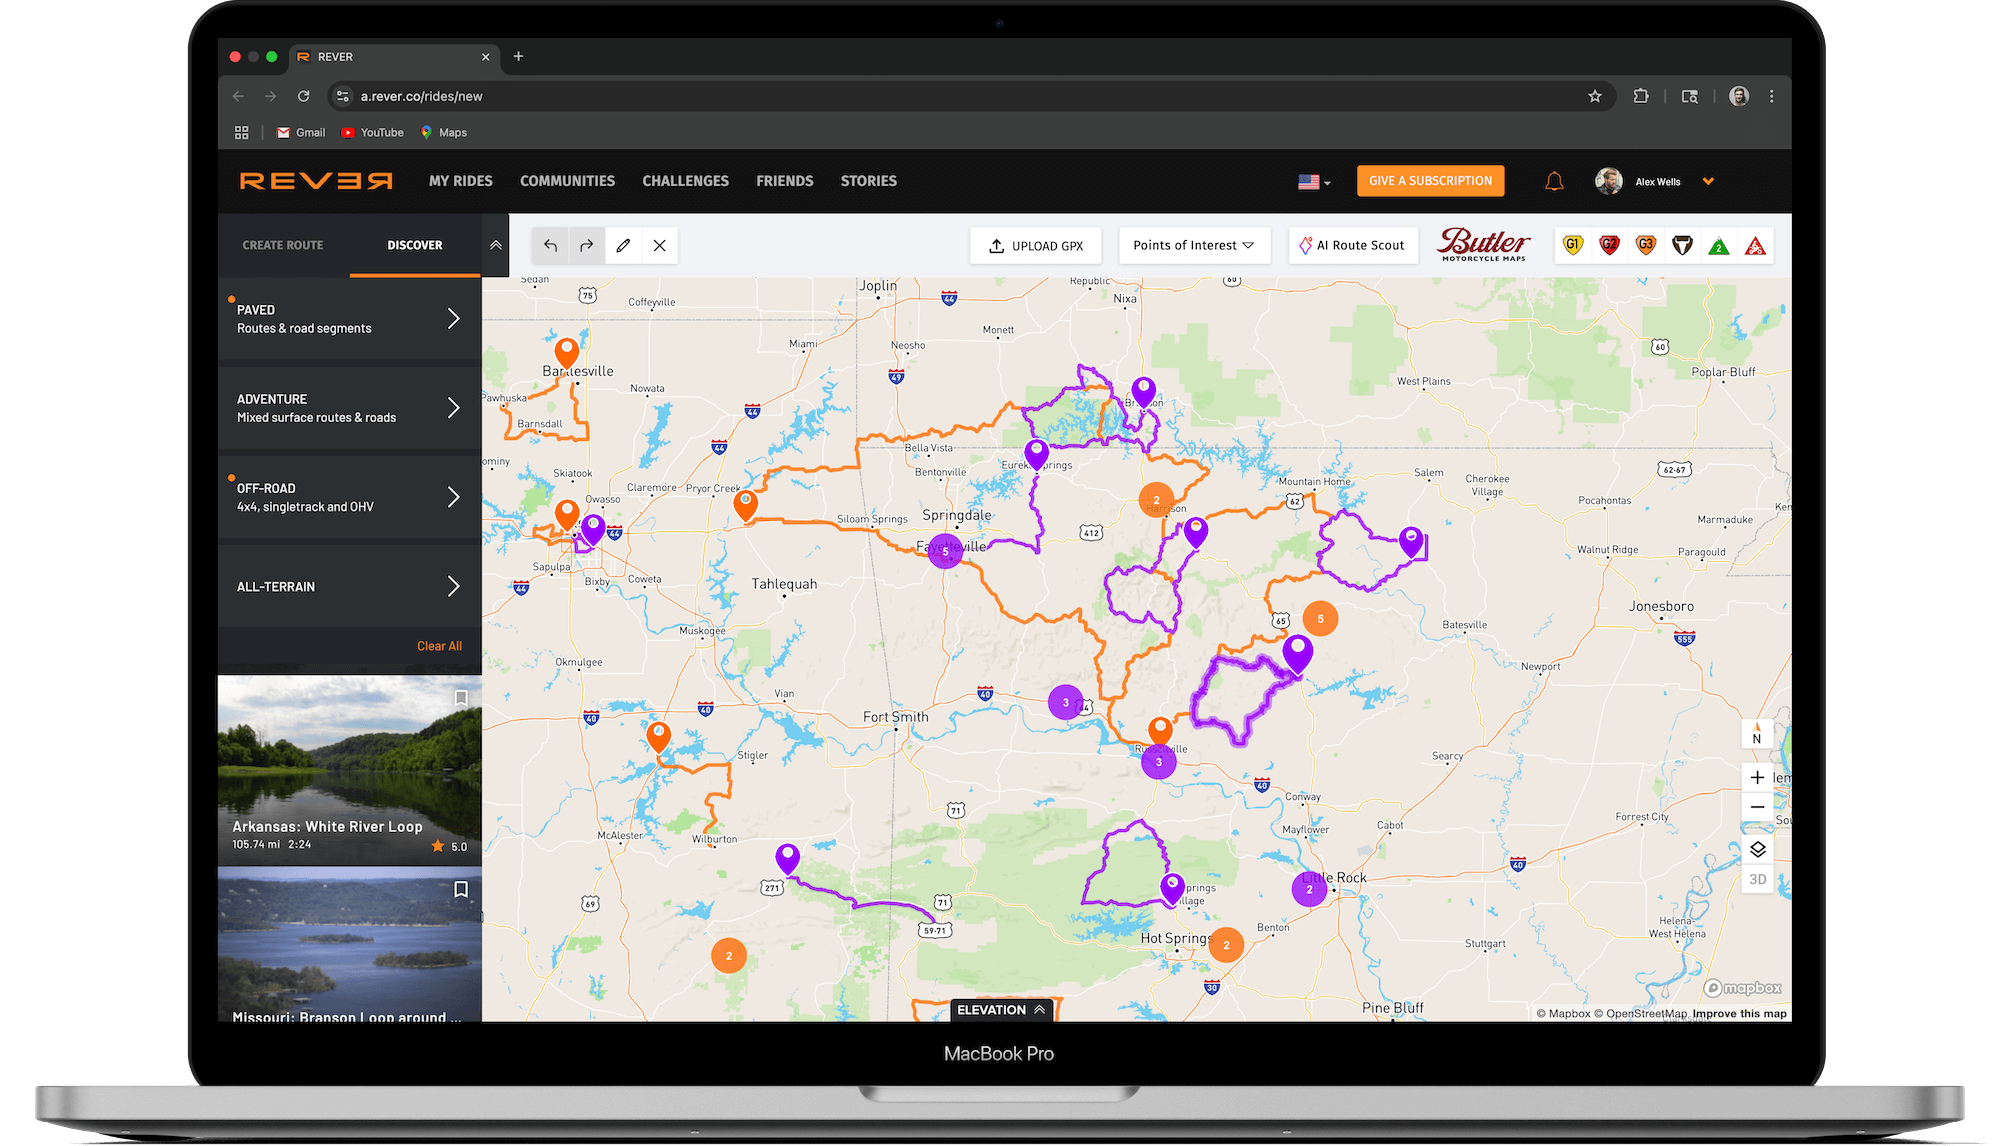
Task: Open the notifications bell
Action: tap(1554, 181)
